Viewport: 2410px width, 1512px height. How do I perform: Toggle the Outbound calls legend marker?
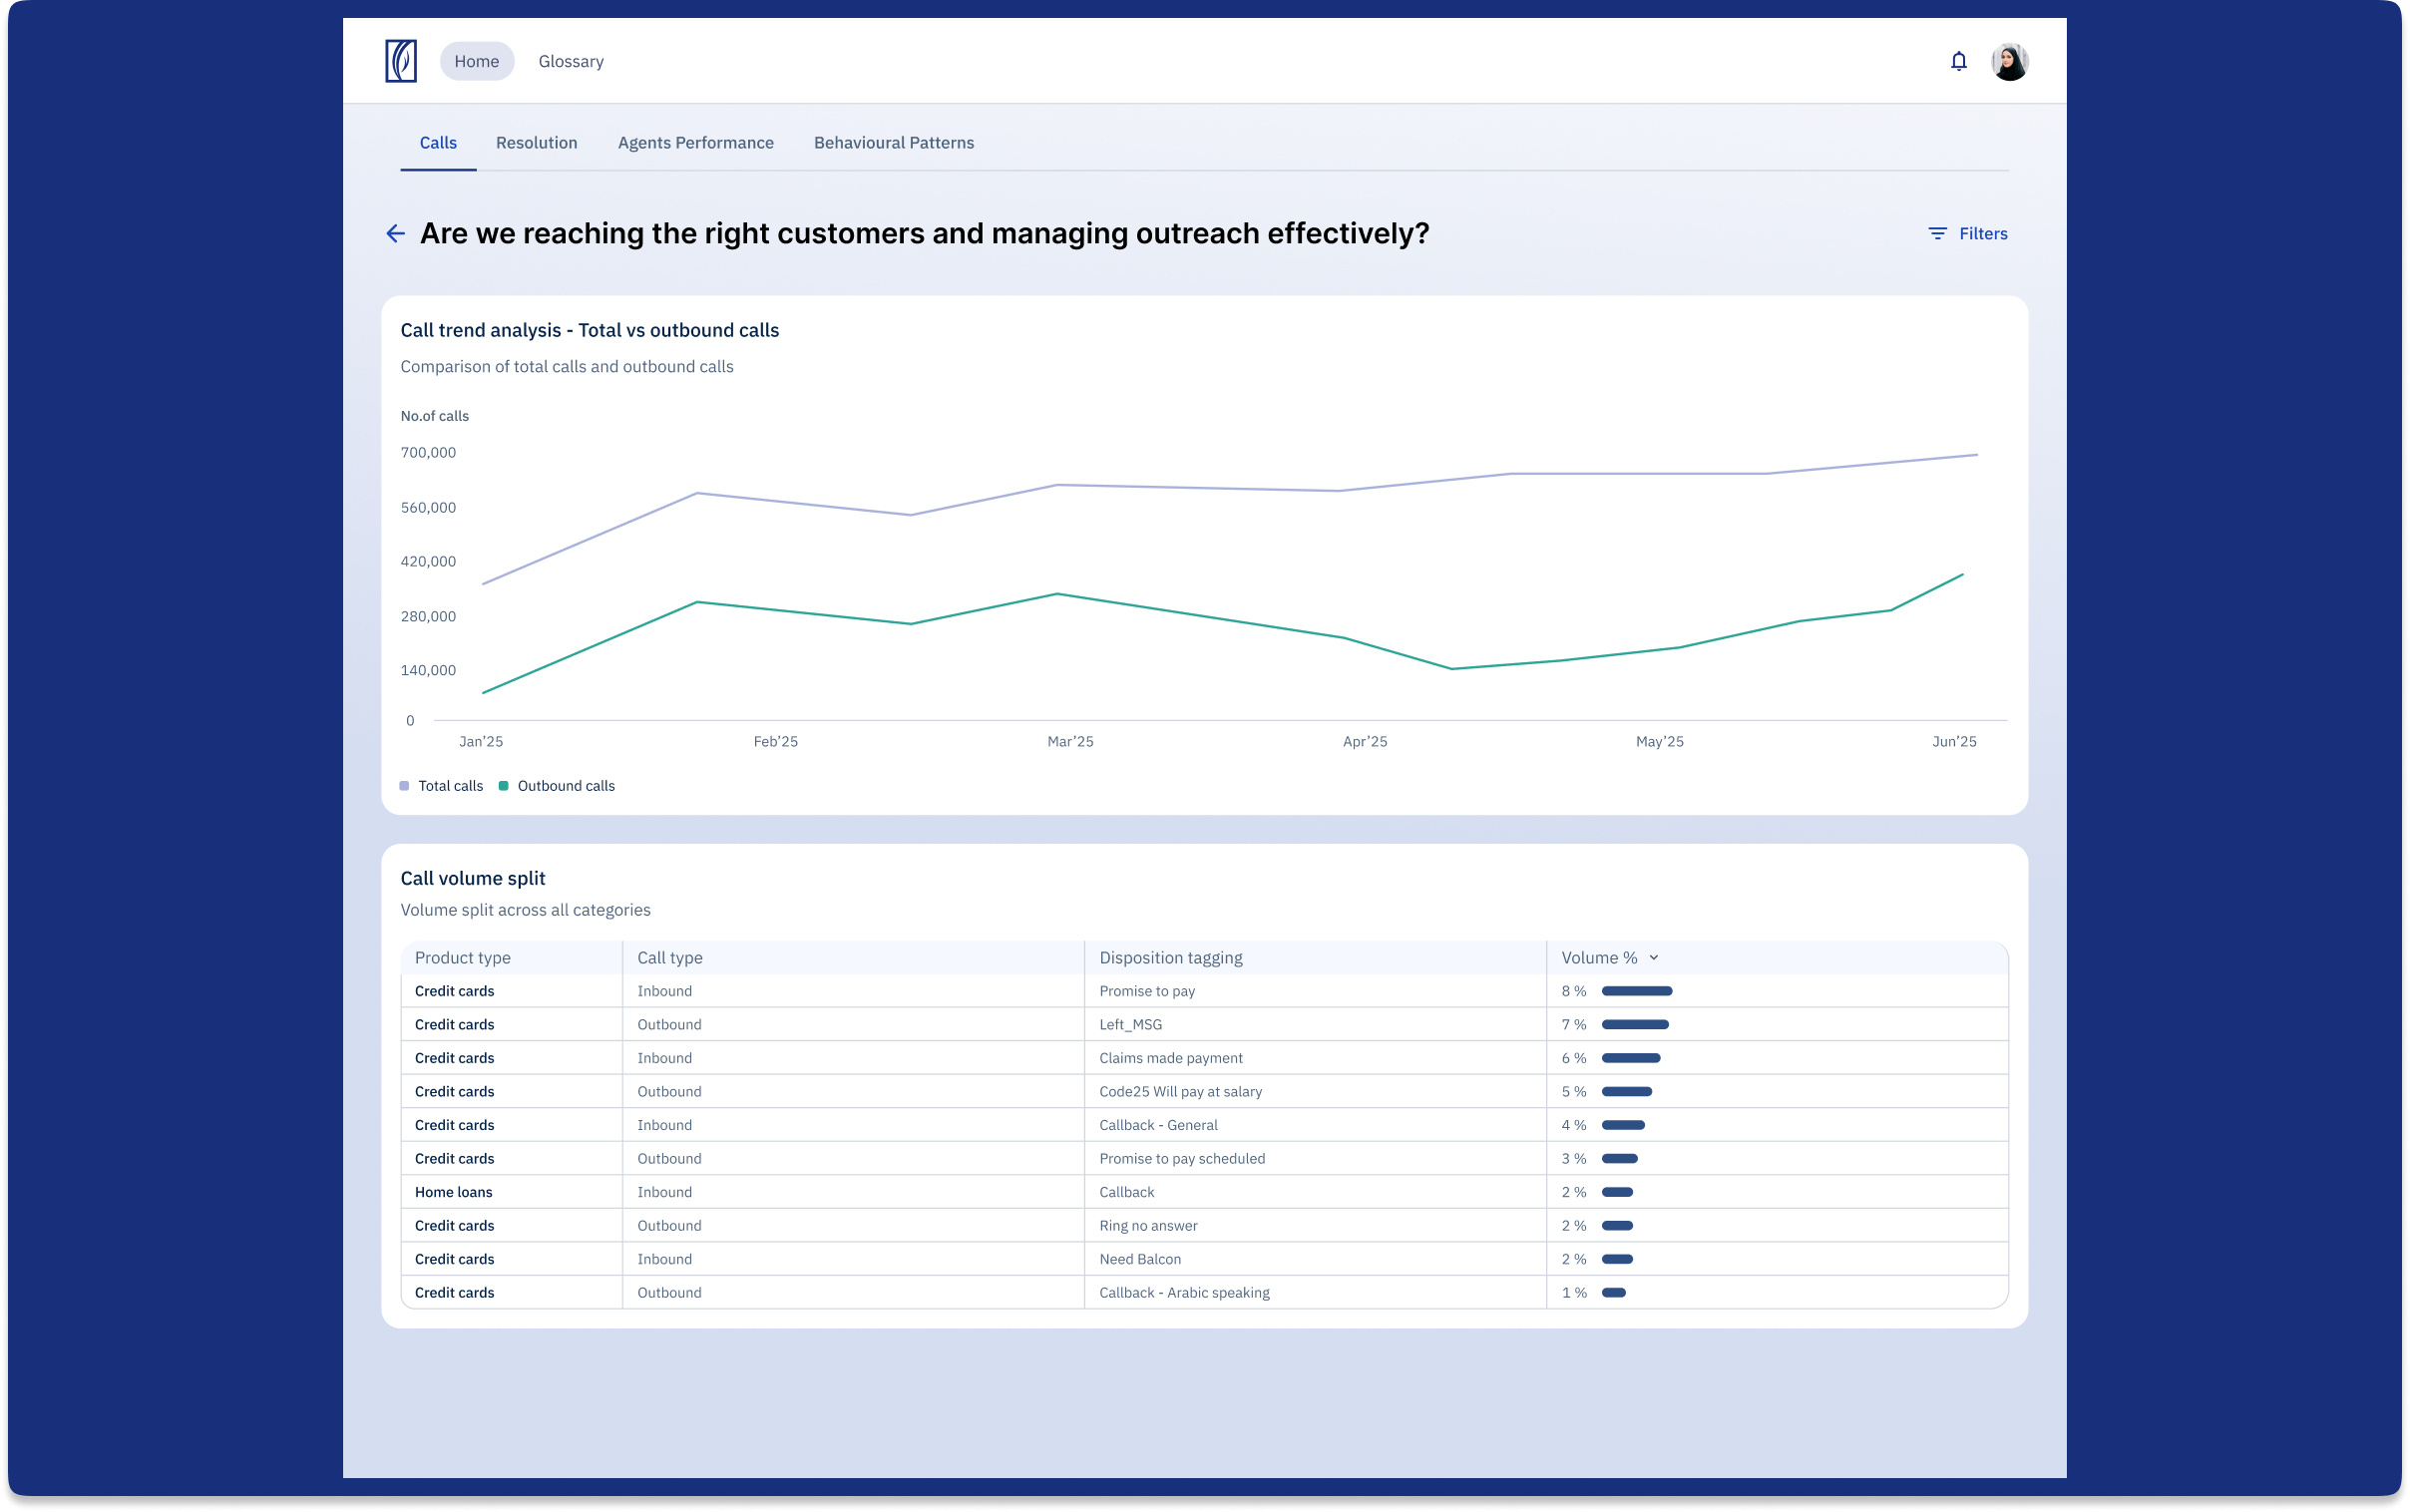tap(504, 786)
